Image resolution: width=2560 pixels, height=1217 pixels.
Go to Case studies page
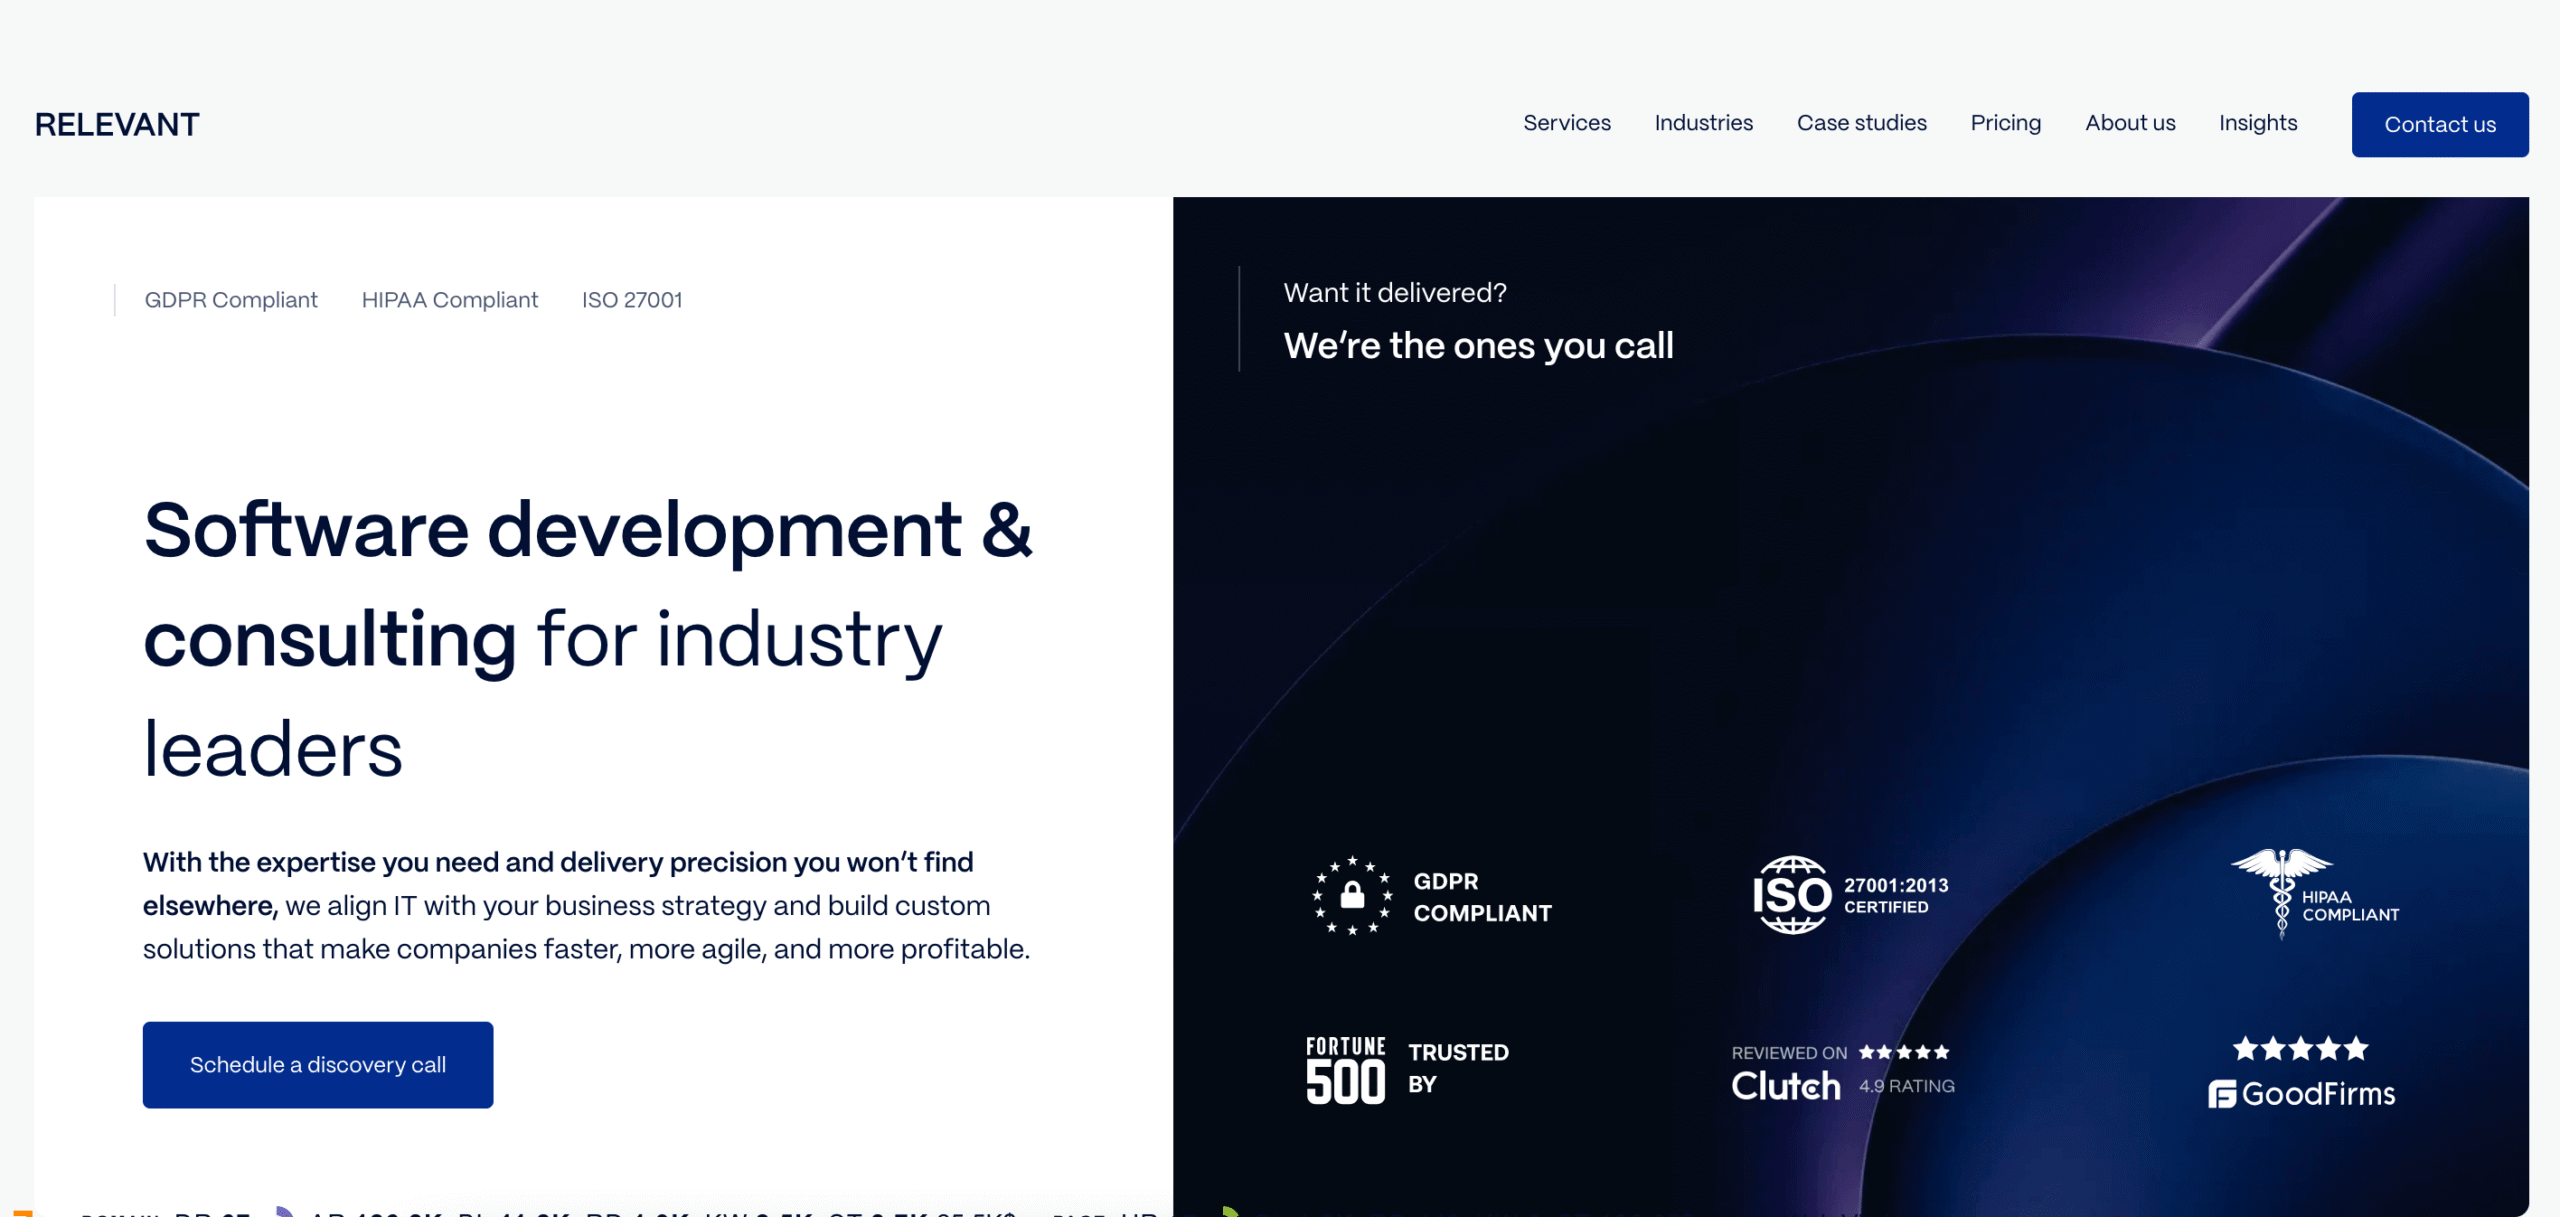pyautogui.click(x=1861, y=123)
